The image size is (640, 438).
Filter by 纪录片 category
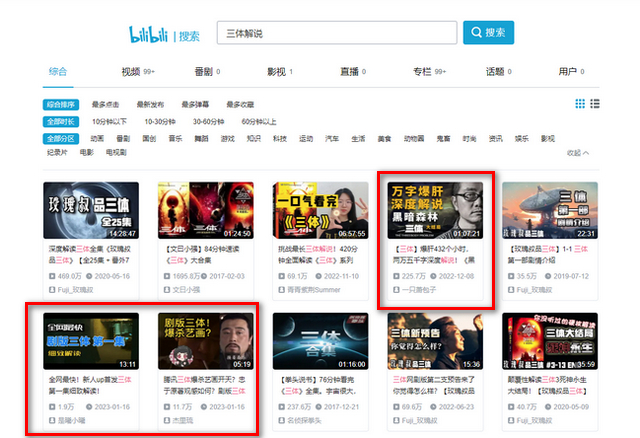57,152
